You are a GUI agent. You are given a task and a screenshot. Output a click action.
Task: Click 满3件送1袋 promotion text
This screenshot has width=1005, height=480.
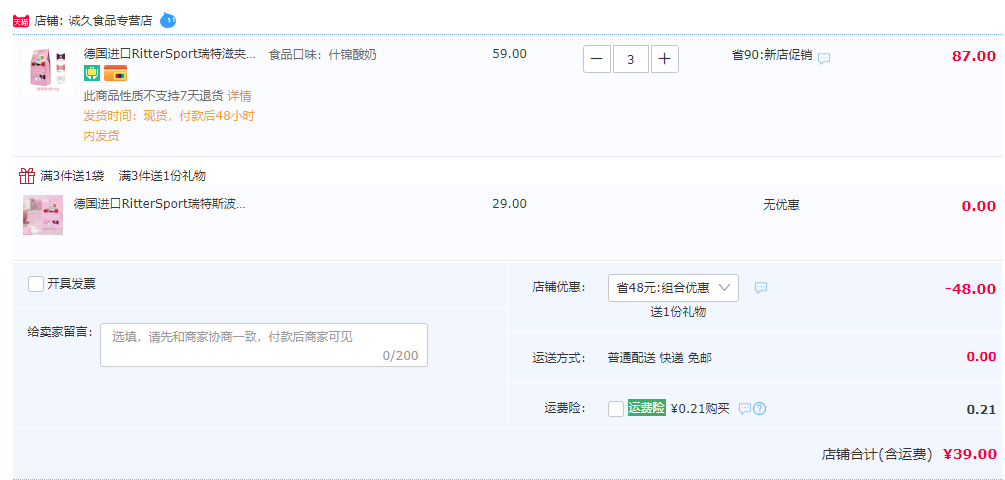[72, 176]
